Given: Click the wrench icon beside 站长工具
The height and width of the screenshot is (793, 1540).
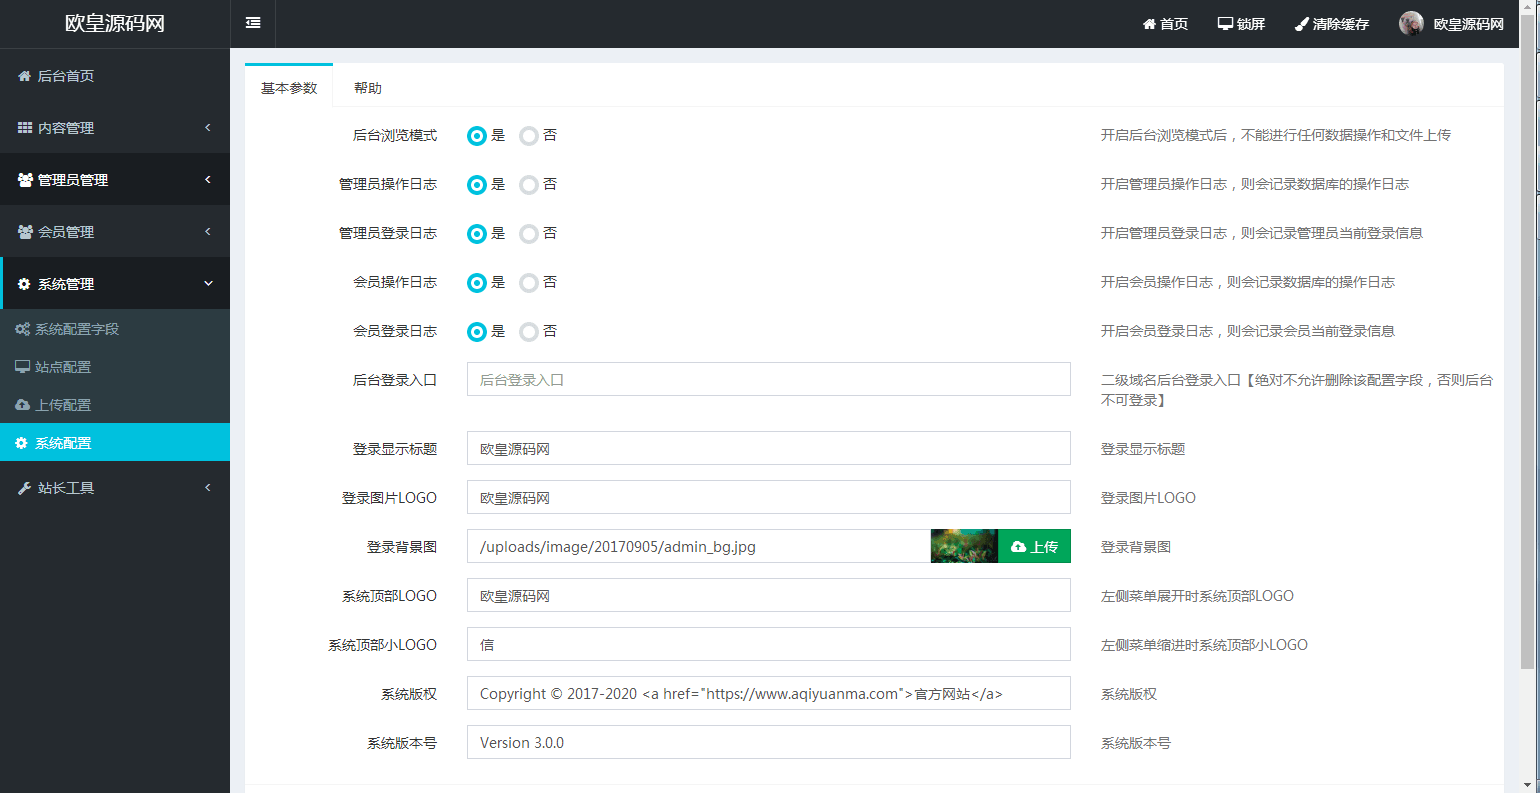Looking at the screenshot, I should pos(24,488).
